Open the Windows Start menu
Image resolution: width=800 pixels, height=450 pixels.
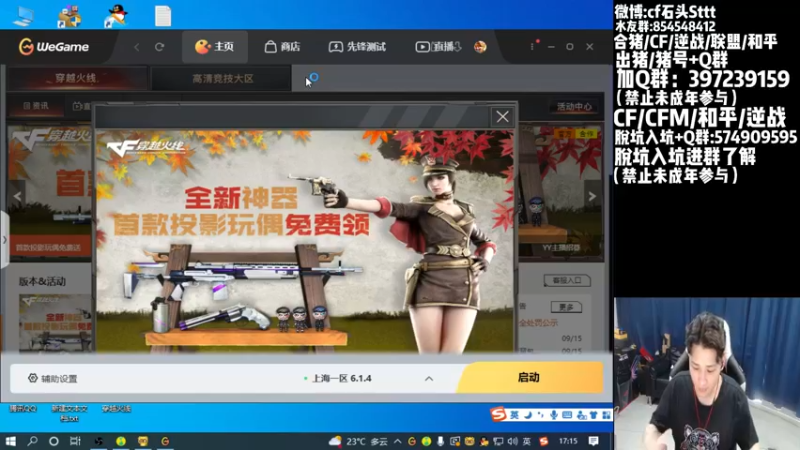click(10, 441)
